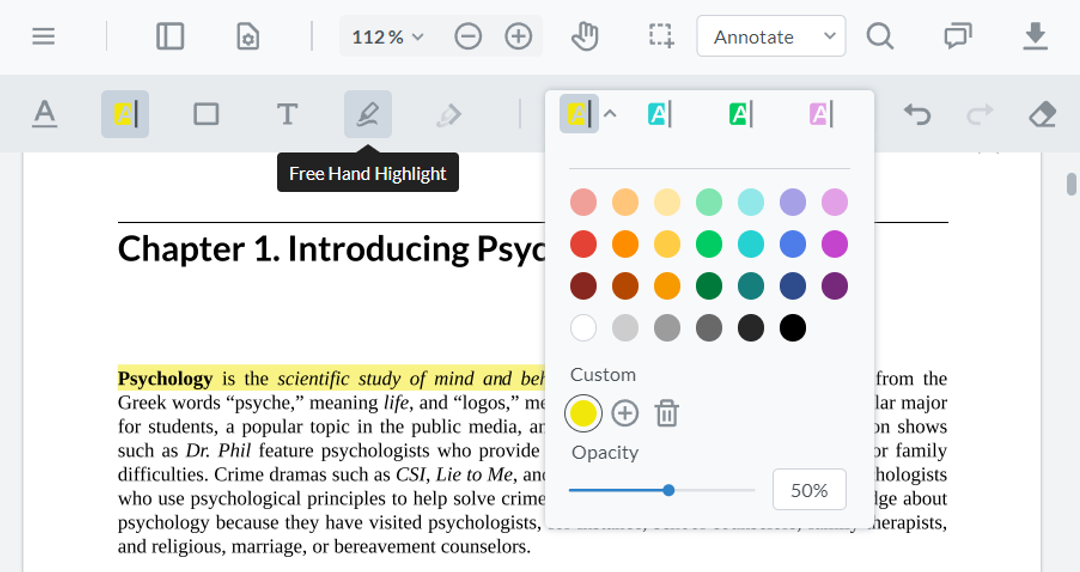Pick the light salmon color swatch
The height and width of the screenshot is (572, 1080).
(583, 203)
